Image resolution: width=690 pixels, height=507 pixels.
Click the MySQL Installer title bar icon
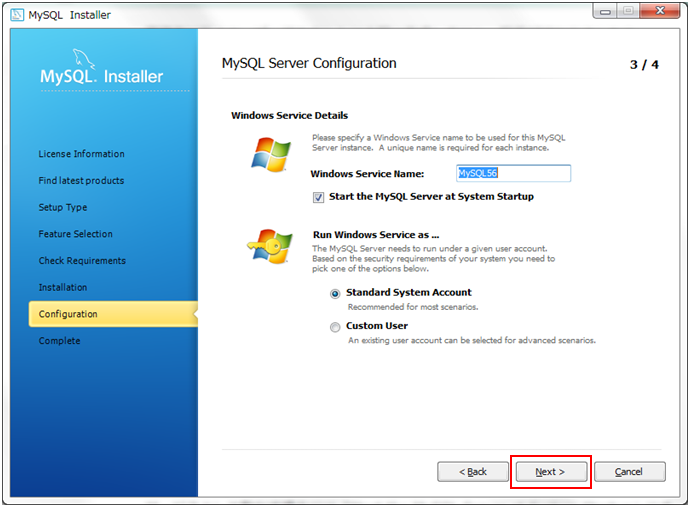17,15
